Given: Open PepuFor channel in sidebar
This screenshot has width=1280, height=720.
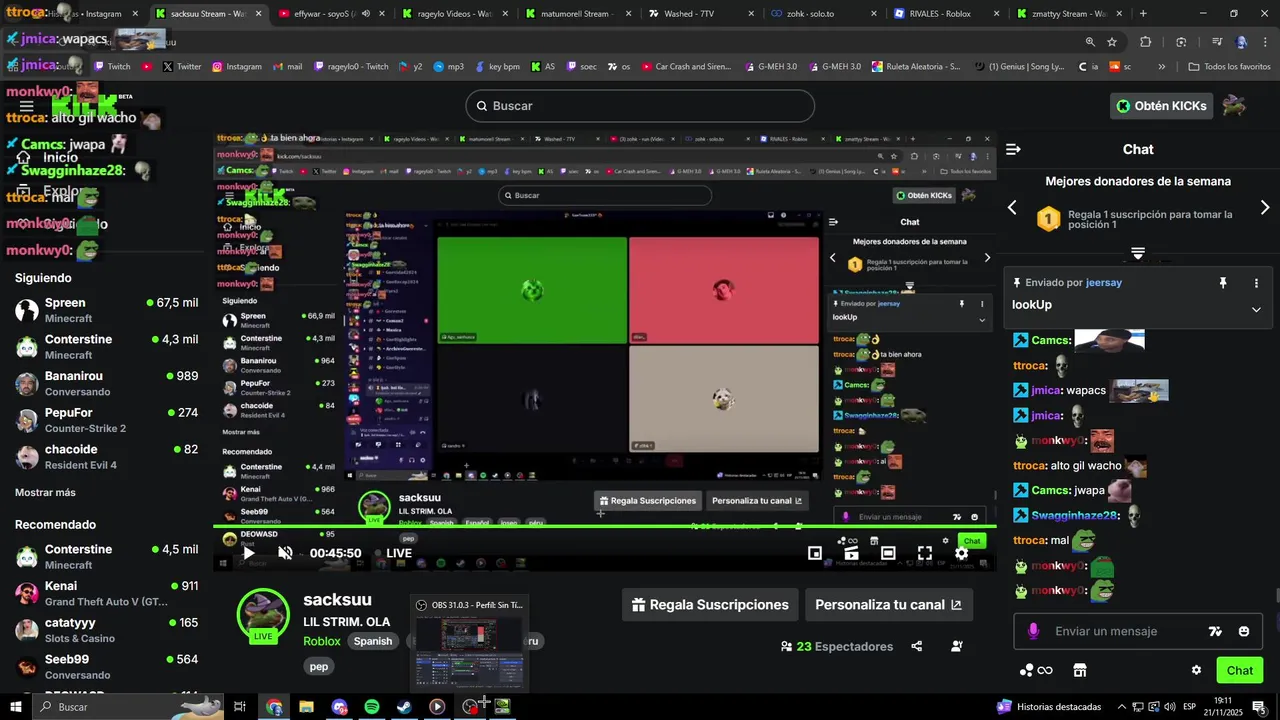Looking at the screenshot, I should click(x=107, y=420).
